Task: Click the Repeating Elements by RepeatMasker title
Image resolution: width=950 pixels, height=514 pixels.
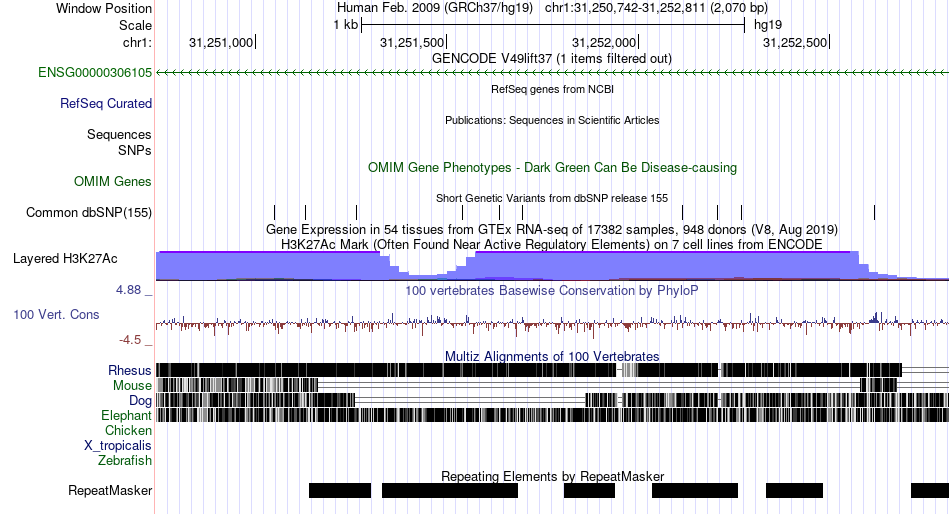Action: [x=552, y=476]
